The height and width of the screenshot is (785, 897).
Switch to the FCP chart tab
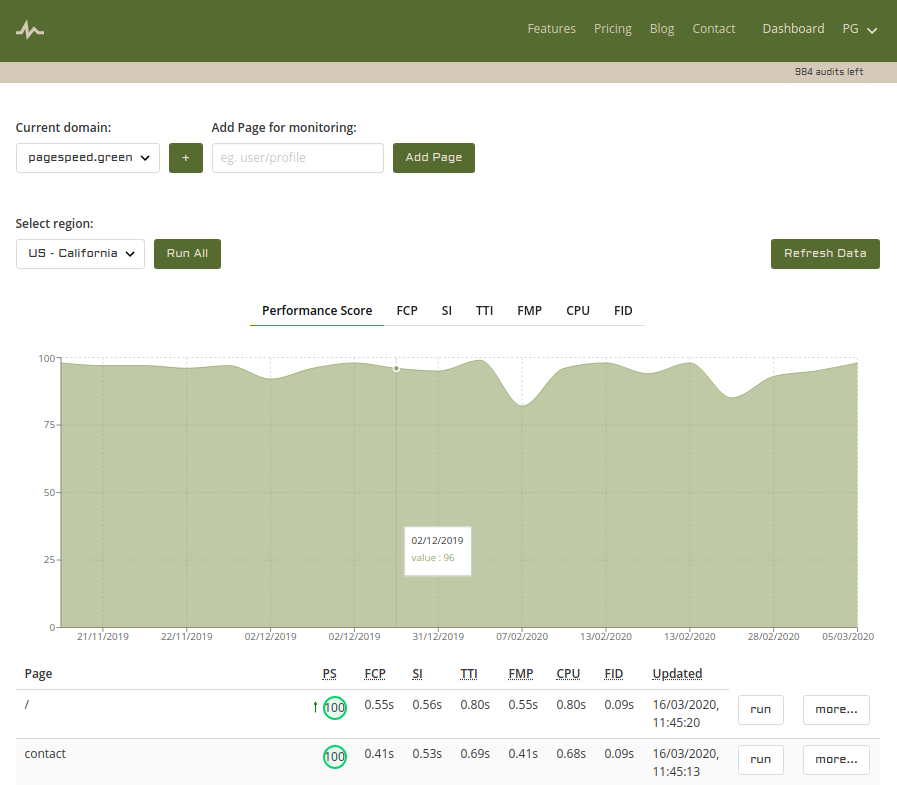407,311
